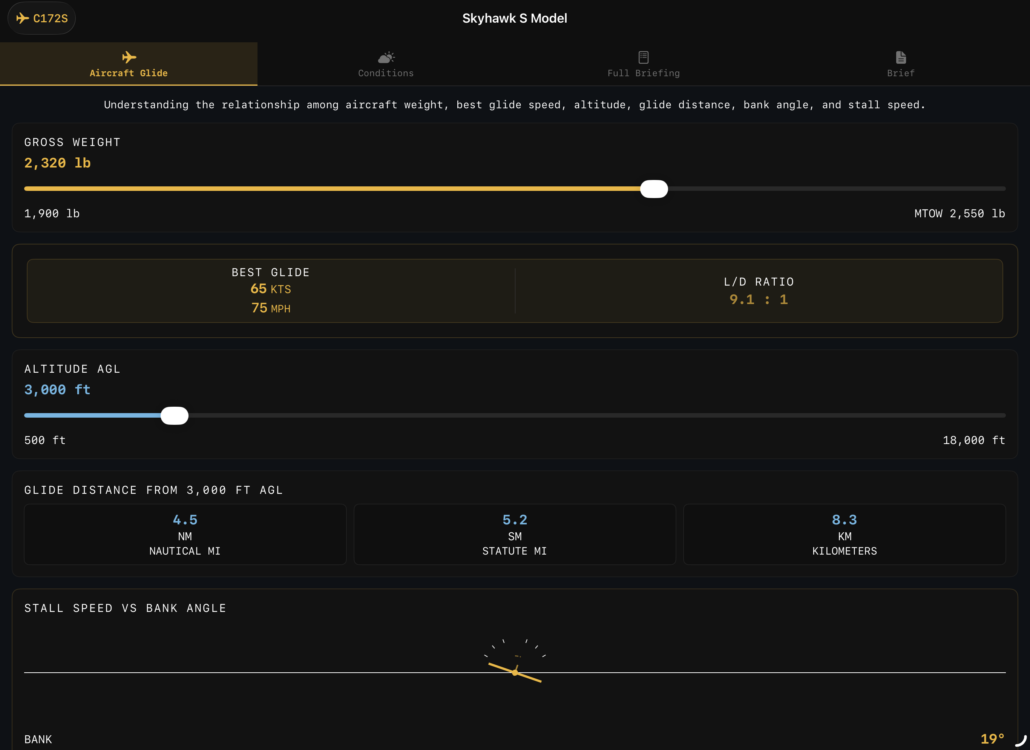Click the 65 KTS best glide value

pyautogui.click(x=271, y=289)
